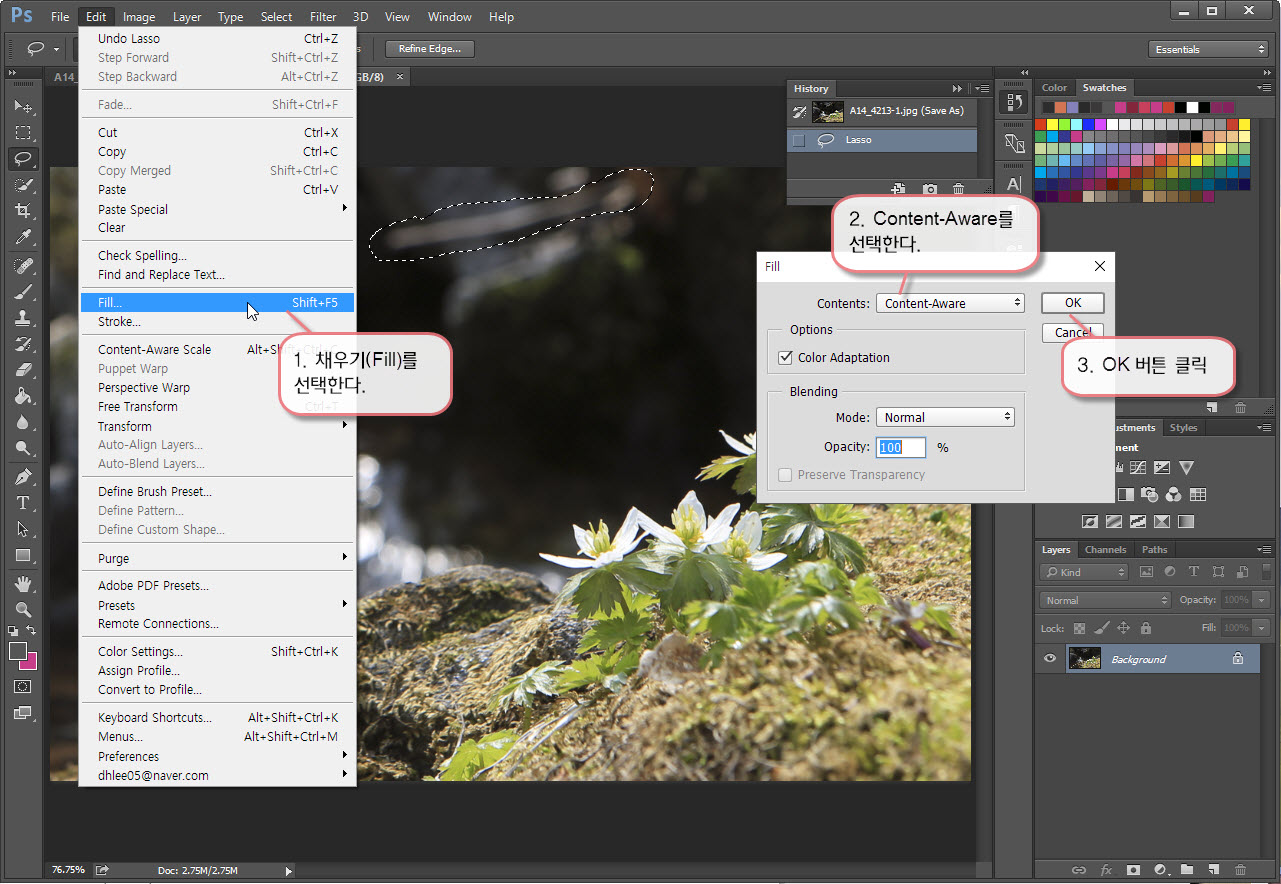Toggle shape layer filter in Layers
The width and height of the screenshot is (1281, 884).
(1217, 572)
